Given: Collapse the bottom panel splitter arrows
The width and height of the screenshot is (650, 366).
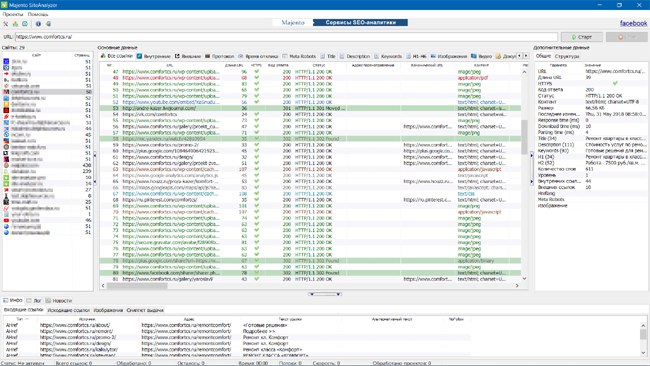Looking at the screenshot, I should (x=325, y=294).
